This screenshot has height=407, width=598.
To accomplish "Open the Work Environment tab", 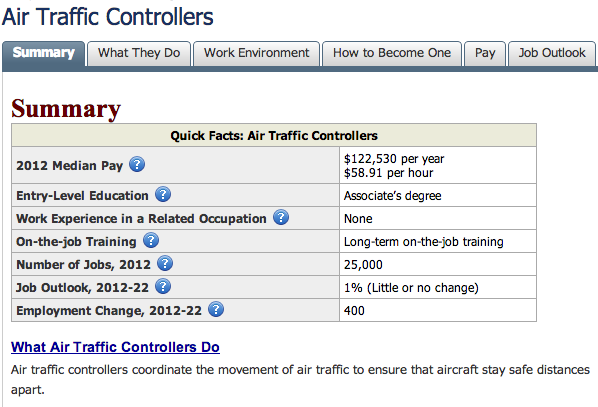I will (x=256, y=53).
